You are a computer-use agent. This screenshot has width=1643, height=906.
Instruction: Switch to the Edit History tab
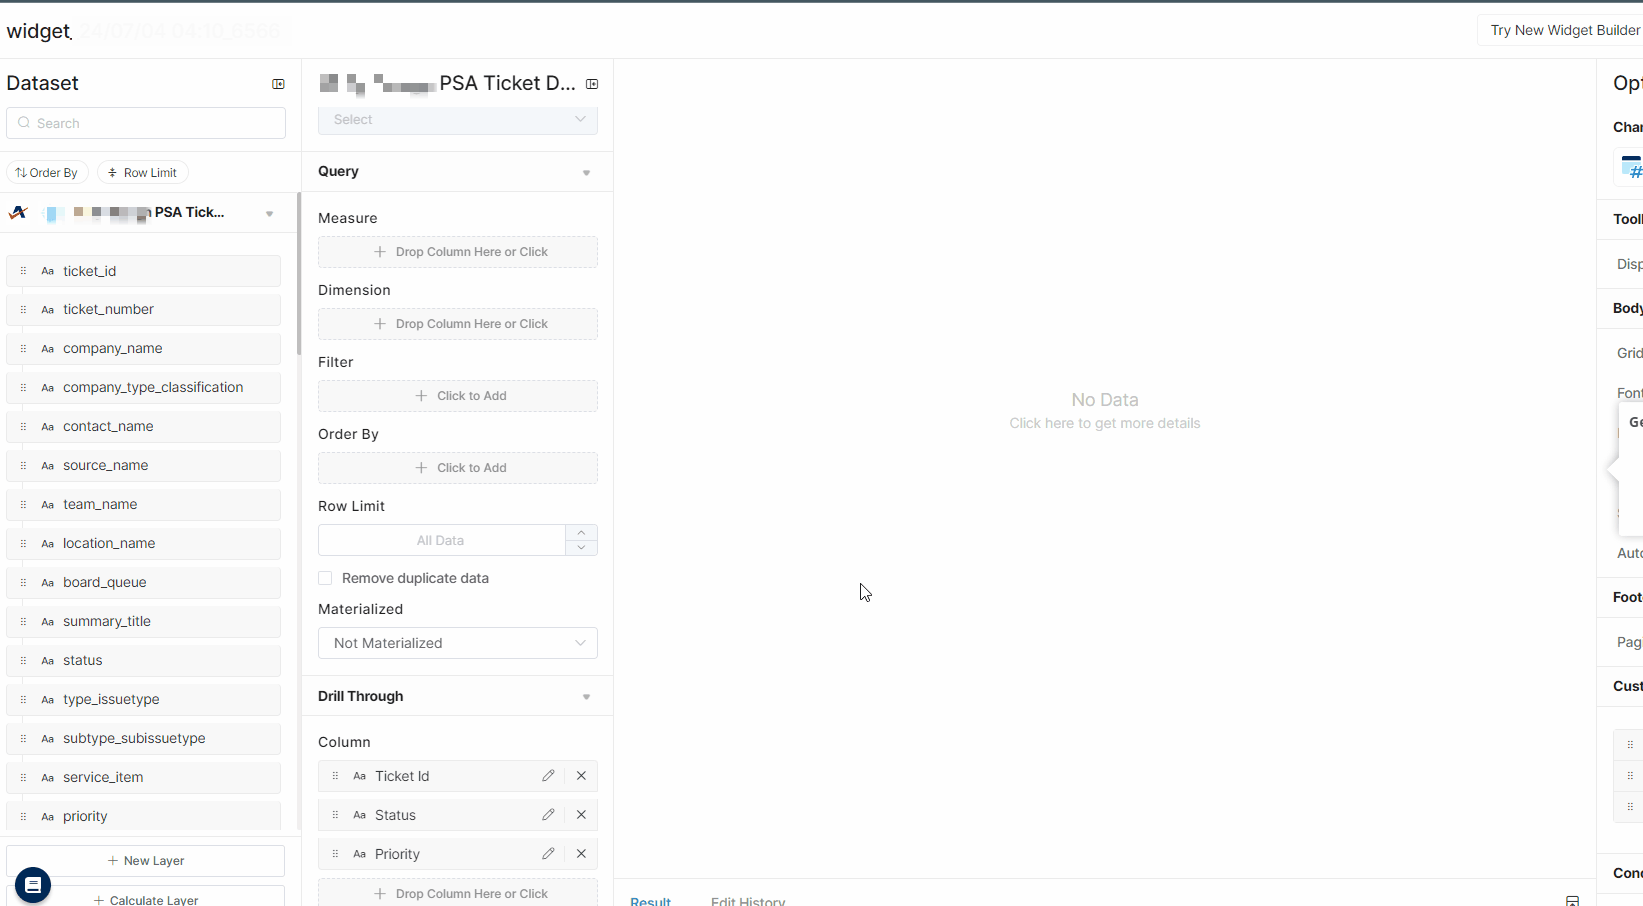747,899
